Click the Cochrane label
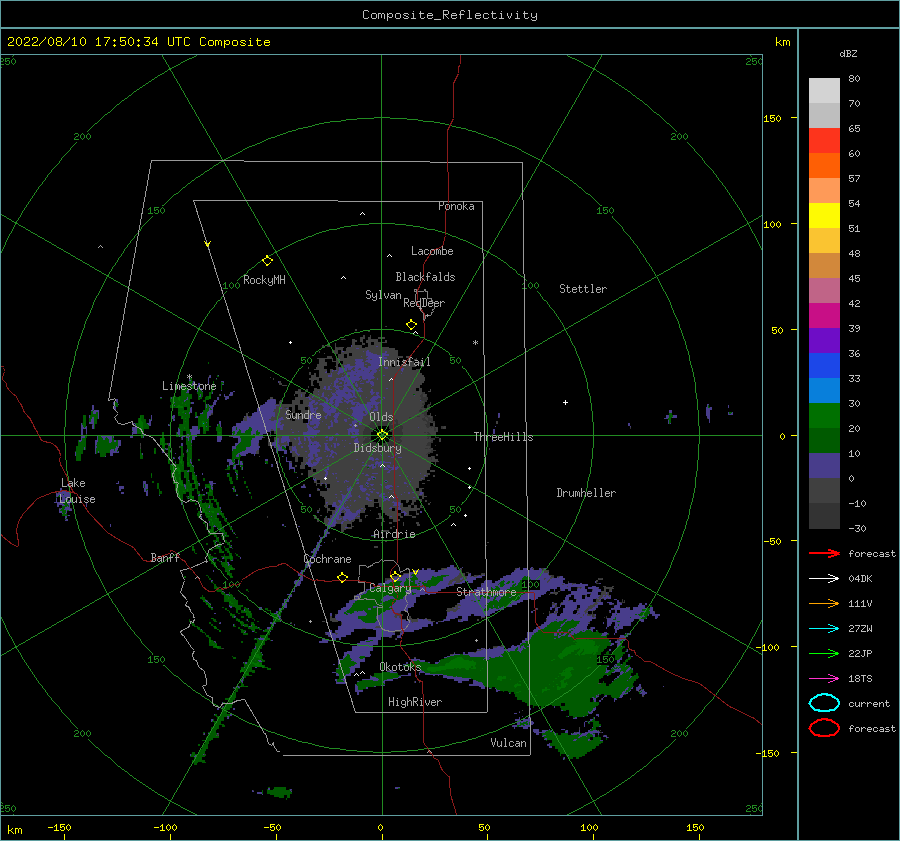The width and height of the screenshot is (900, 841). coord(327,559)
